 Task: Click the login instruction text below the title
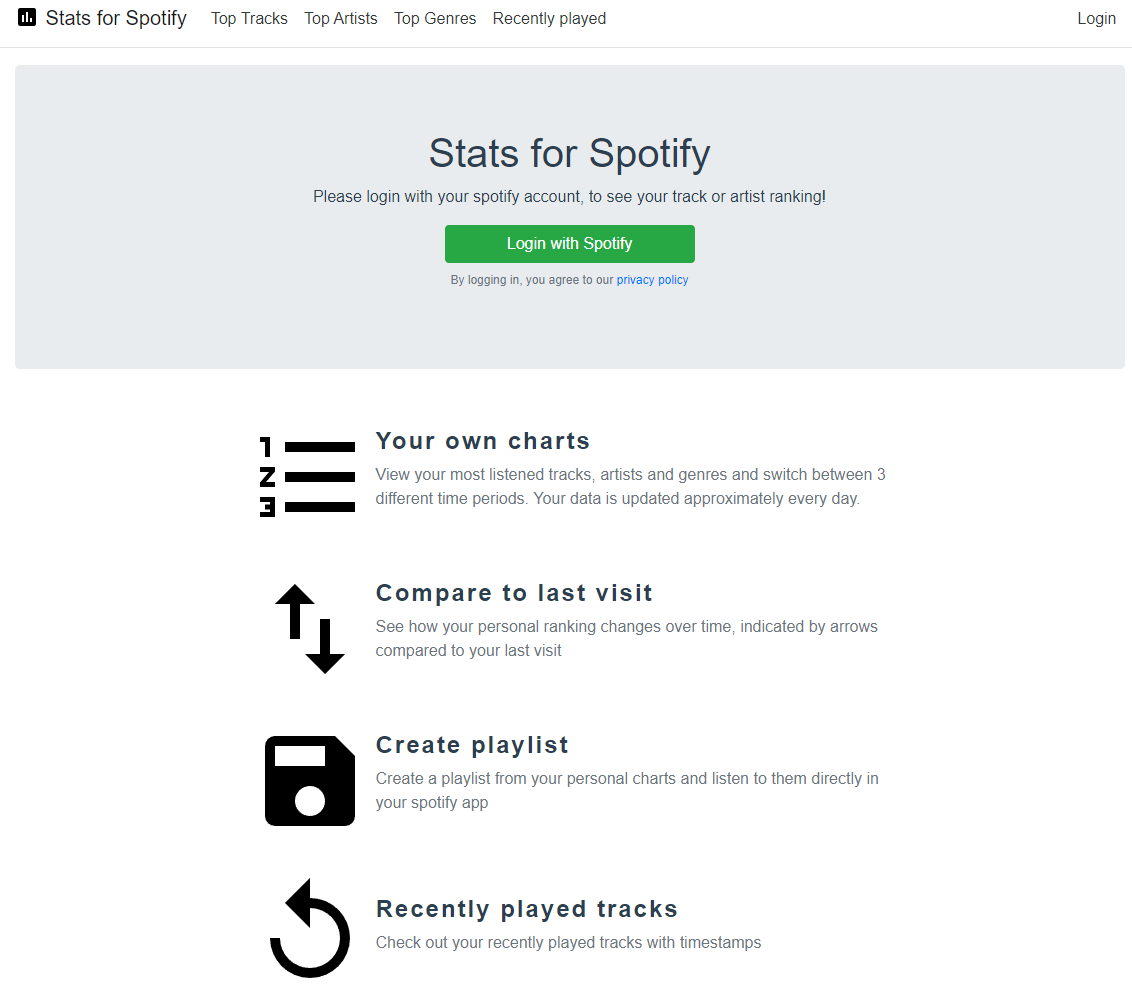(x=568, y=196)
